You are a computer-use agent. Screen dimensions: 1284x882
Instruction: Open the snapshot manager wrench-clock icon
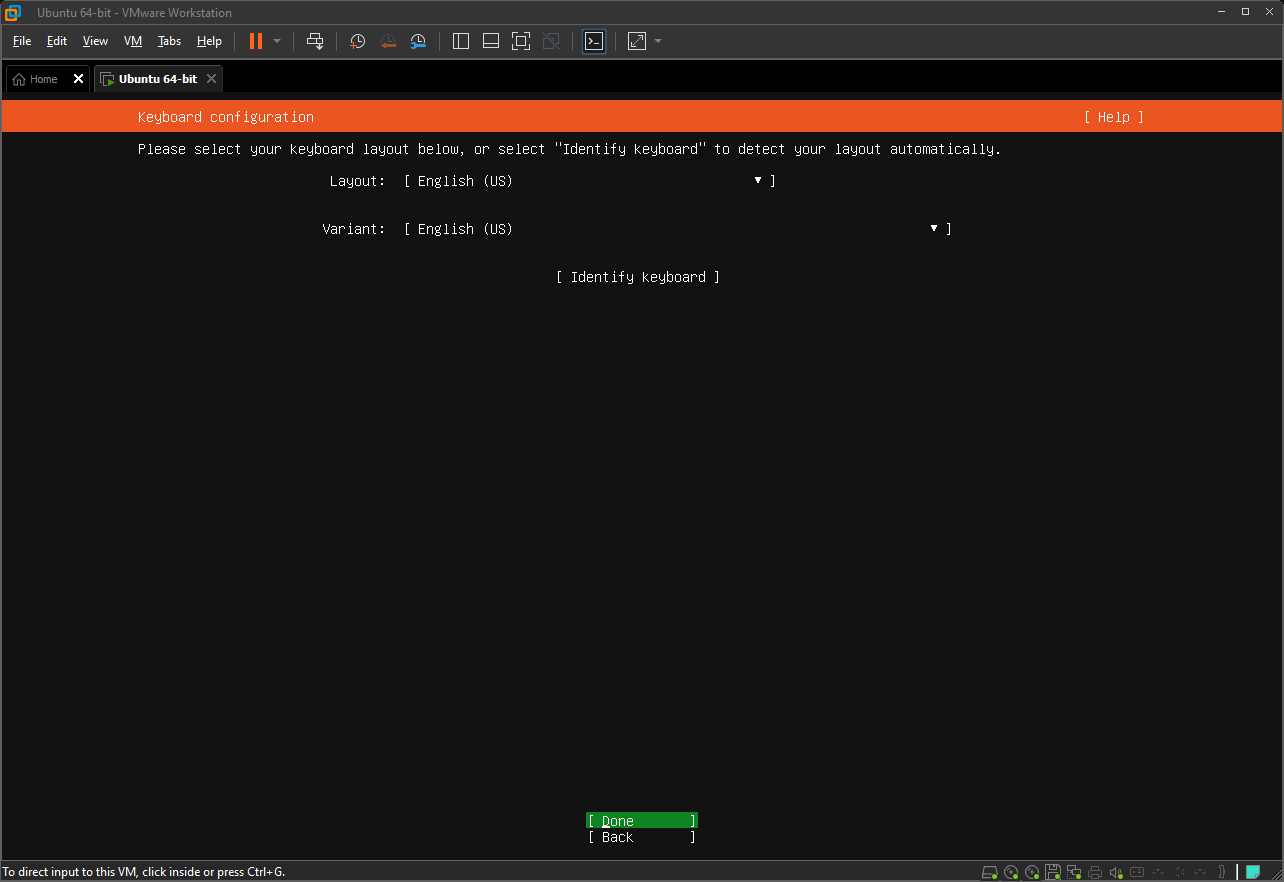(418, 41)
